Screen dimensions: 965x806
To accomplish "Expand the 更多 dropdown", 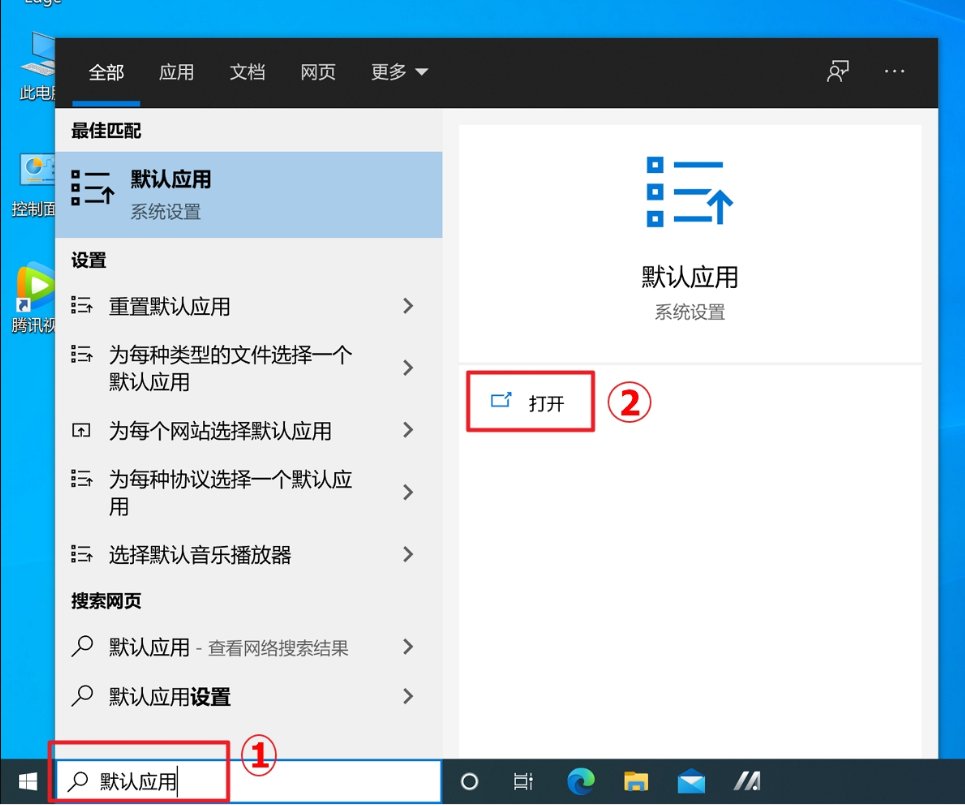I will coord(399,72).
